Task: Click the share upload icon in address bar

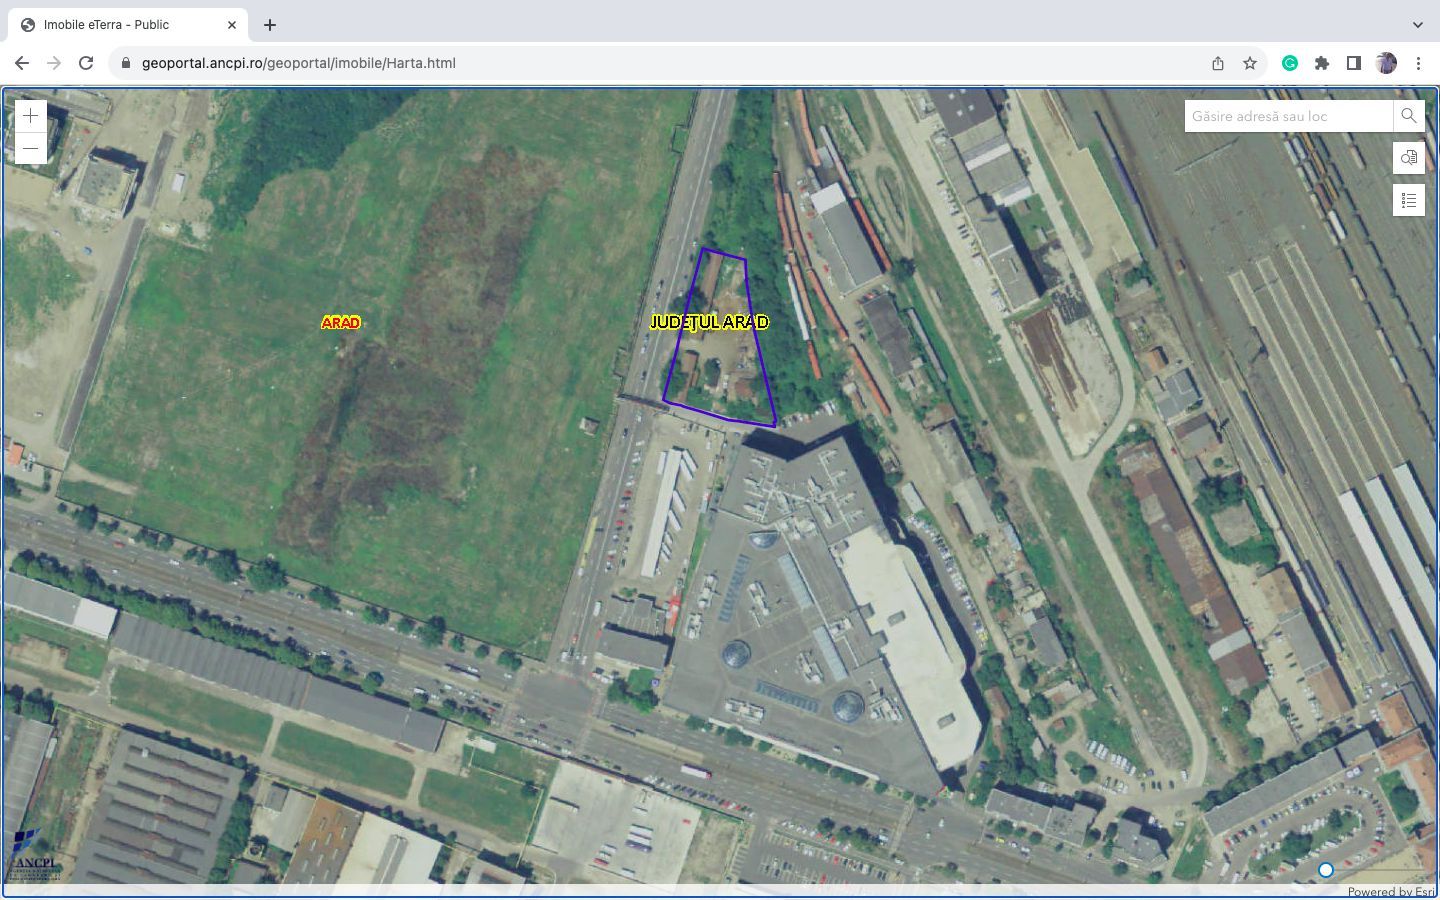Action: [x=1217, y=62]
